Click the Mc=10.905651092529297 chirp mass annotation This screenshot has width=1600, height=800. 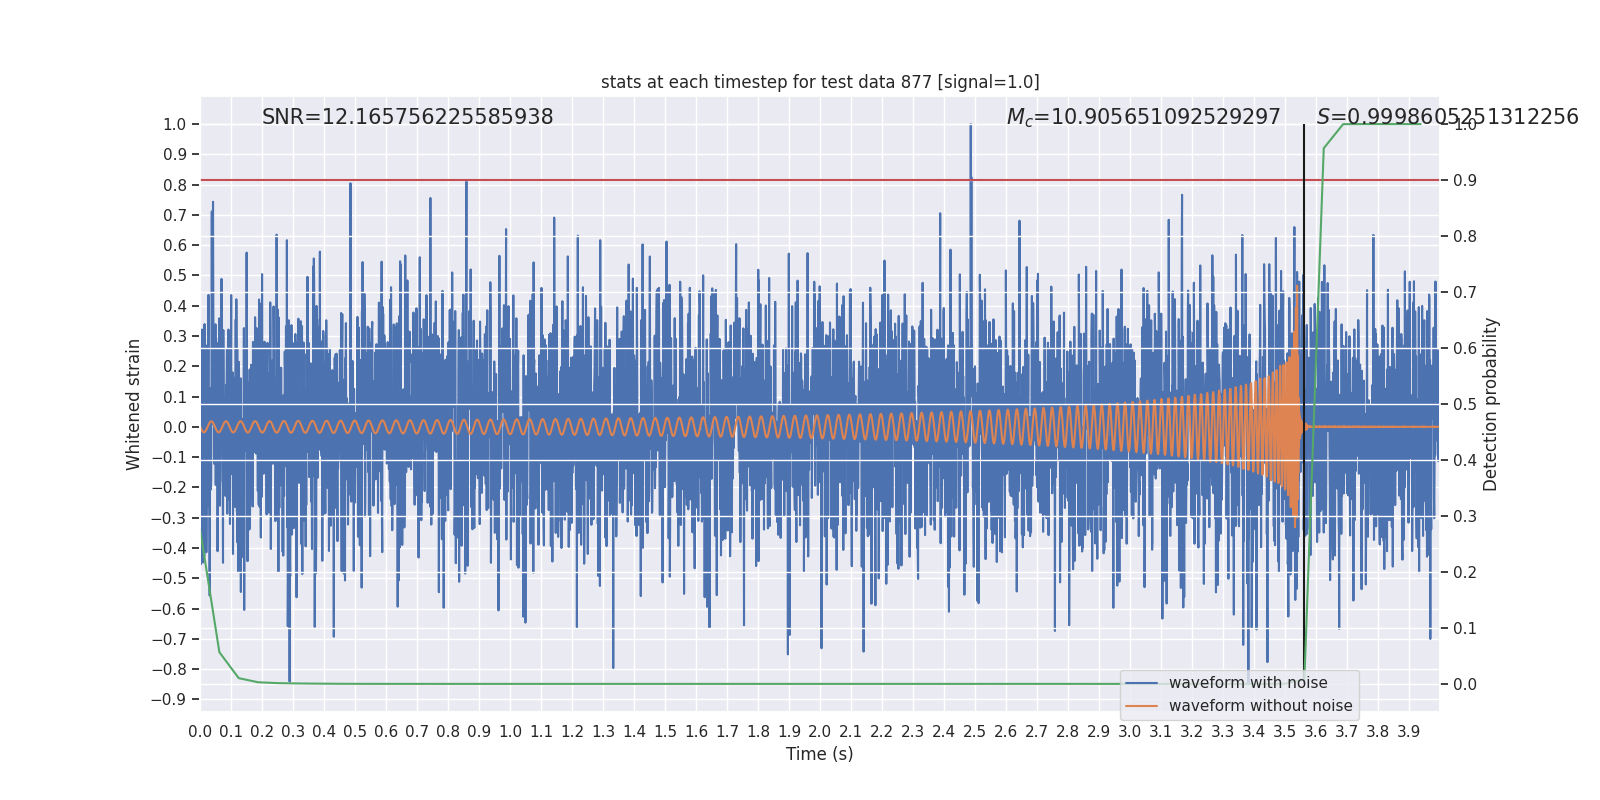point(1143,117)
